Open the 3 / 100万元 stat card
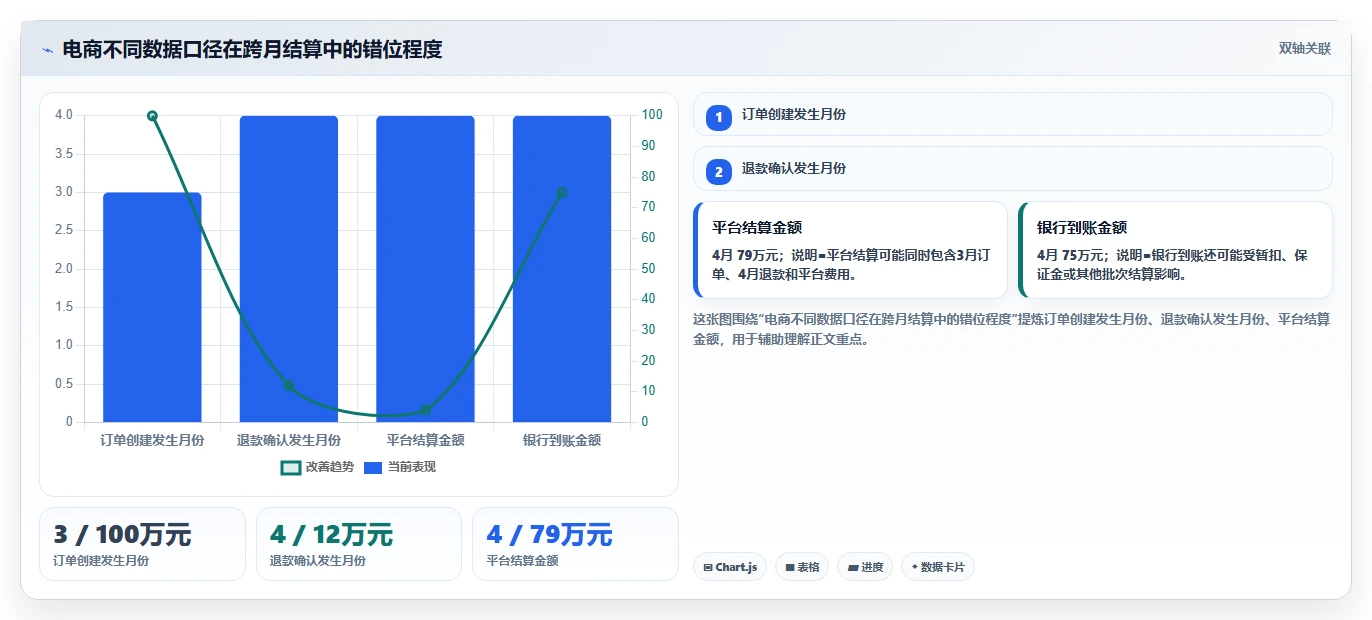The height and width of the screenshot is (620, 1372). [x=142, y=544]
